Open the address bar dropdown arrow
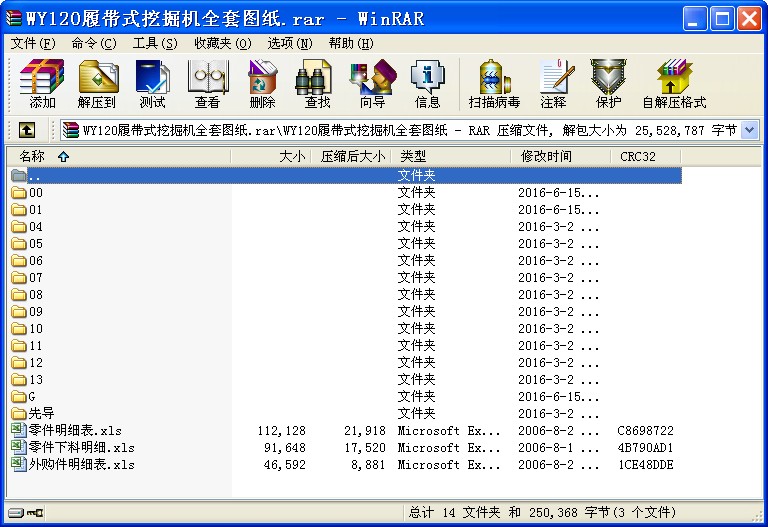This screenshot has height=527, width=768. tap(750, 130)
